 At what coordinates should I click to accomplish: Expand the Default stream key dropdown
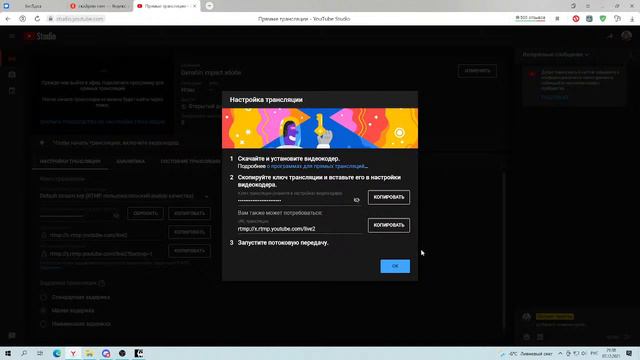coord(124,196)
